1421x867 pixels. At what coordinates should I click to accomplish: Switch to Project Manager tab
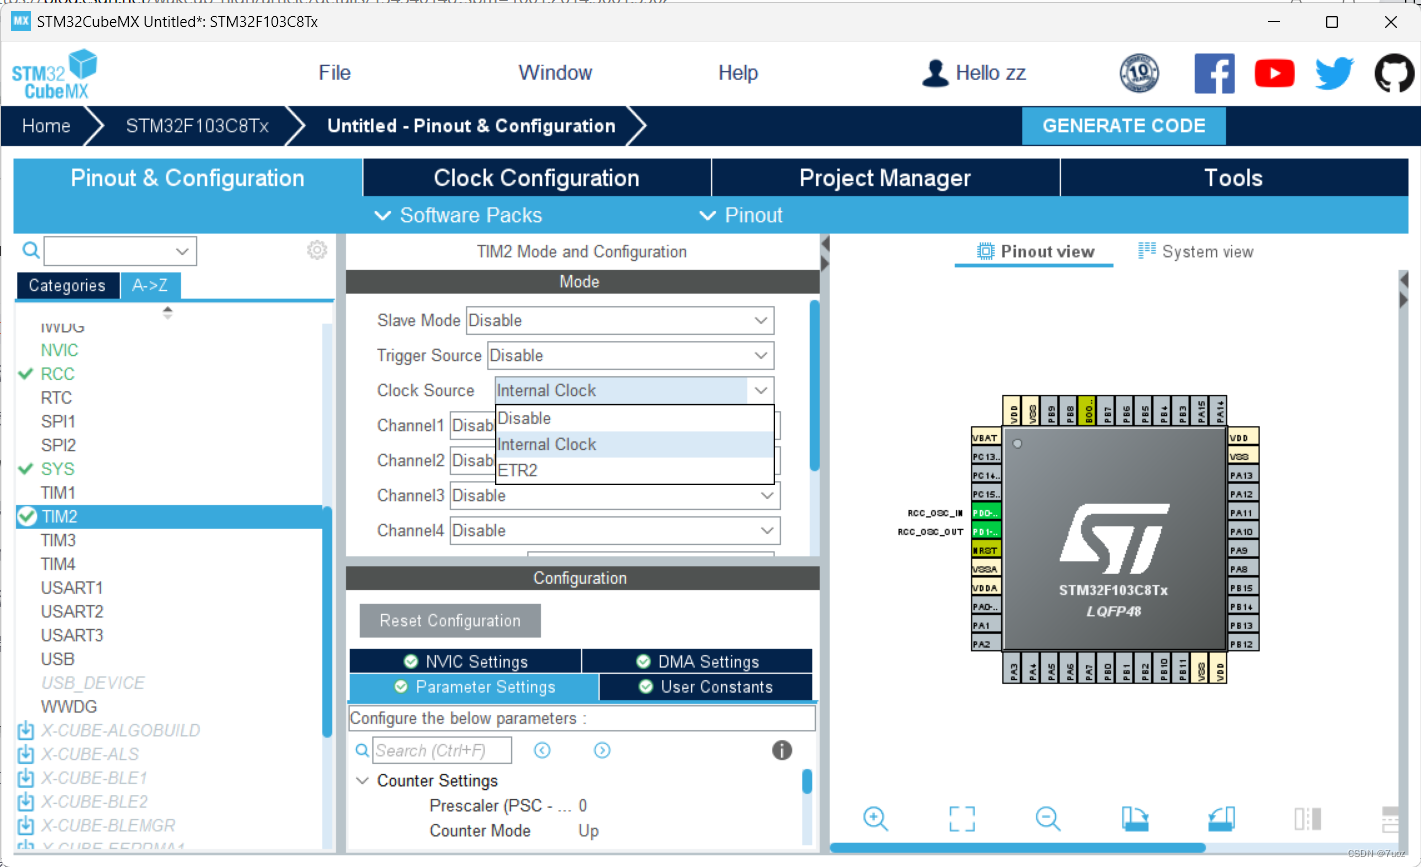(x=885, y=178)
